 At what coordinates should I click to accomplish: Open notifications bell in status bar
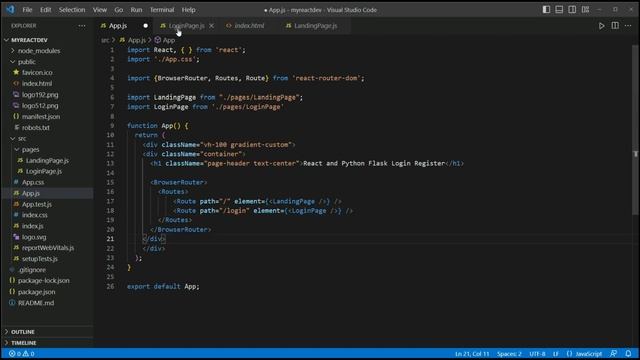(x=628, y=354)
